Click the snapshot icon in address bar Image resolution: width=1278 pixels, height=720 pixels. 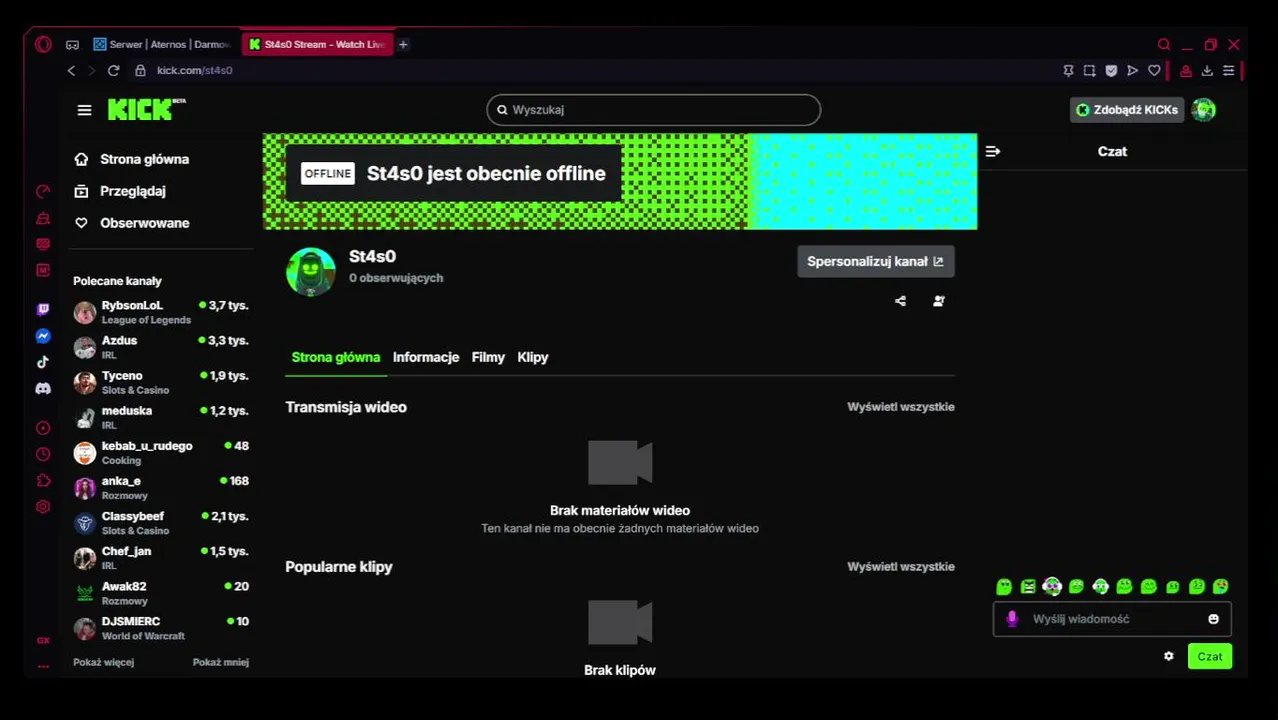click(x=1089, y=70)
